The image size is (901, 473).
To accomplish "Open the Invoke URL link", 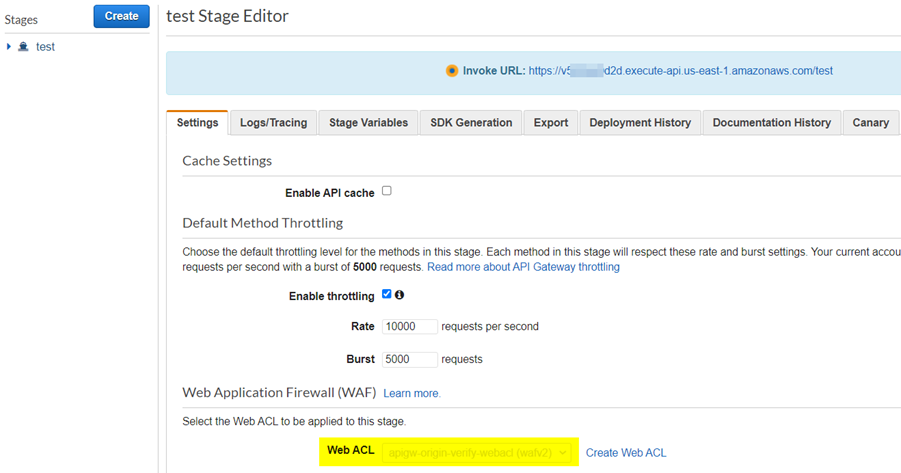I will (680, 71).
